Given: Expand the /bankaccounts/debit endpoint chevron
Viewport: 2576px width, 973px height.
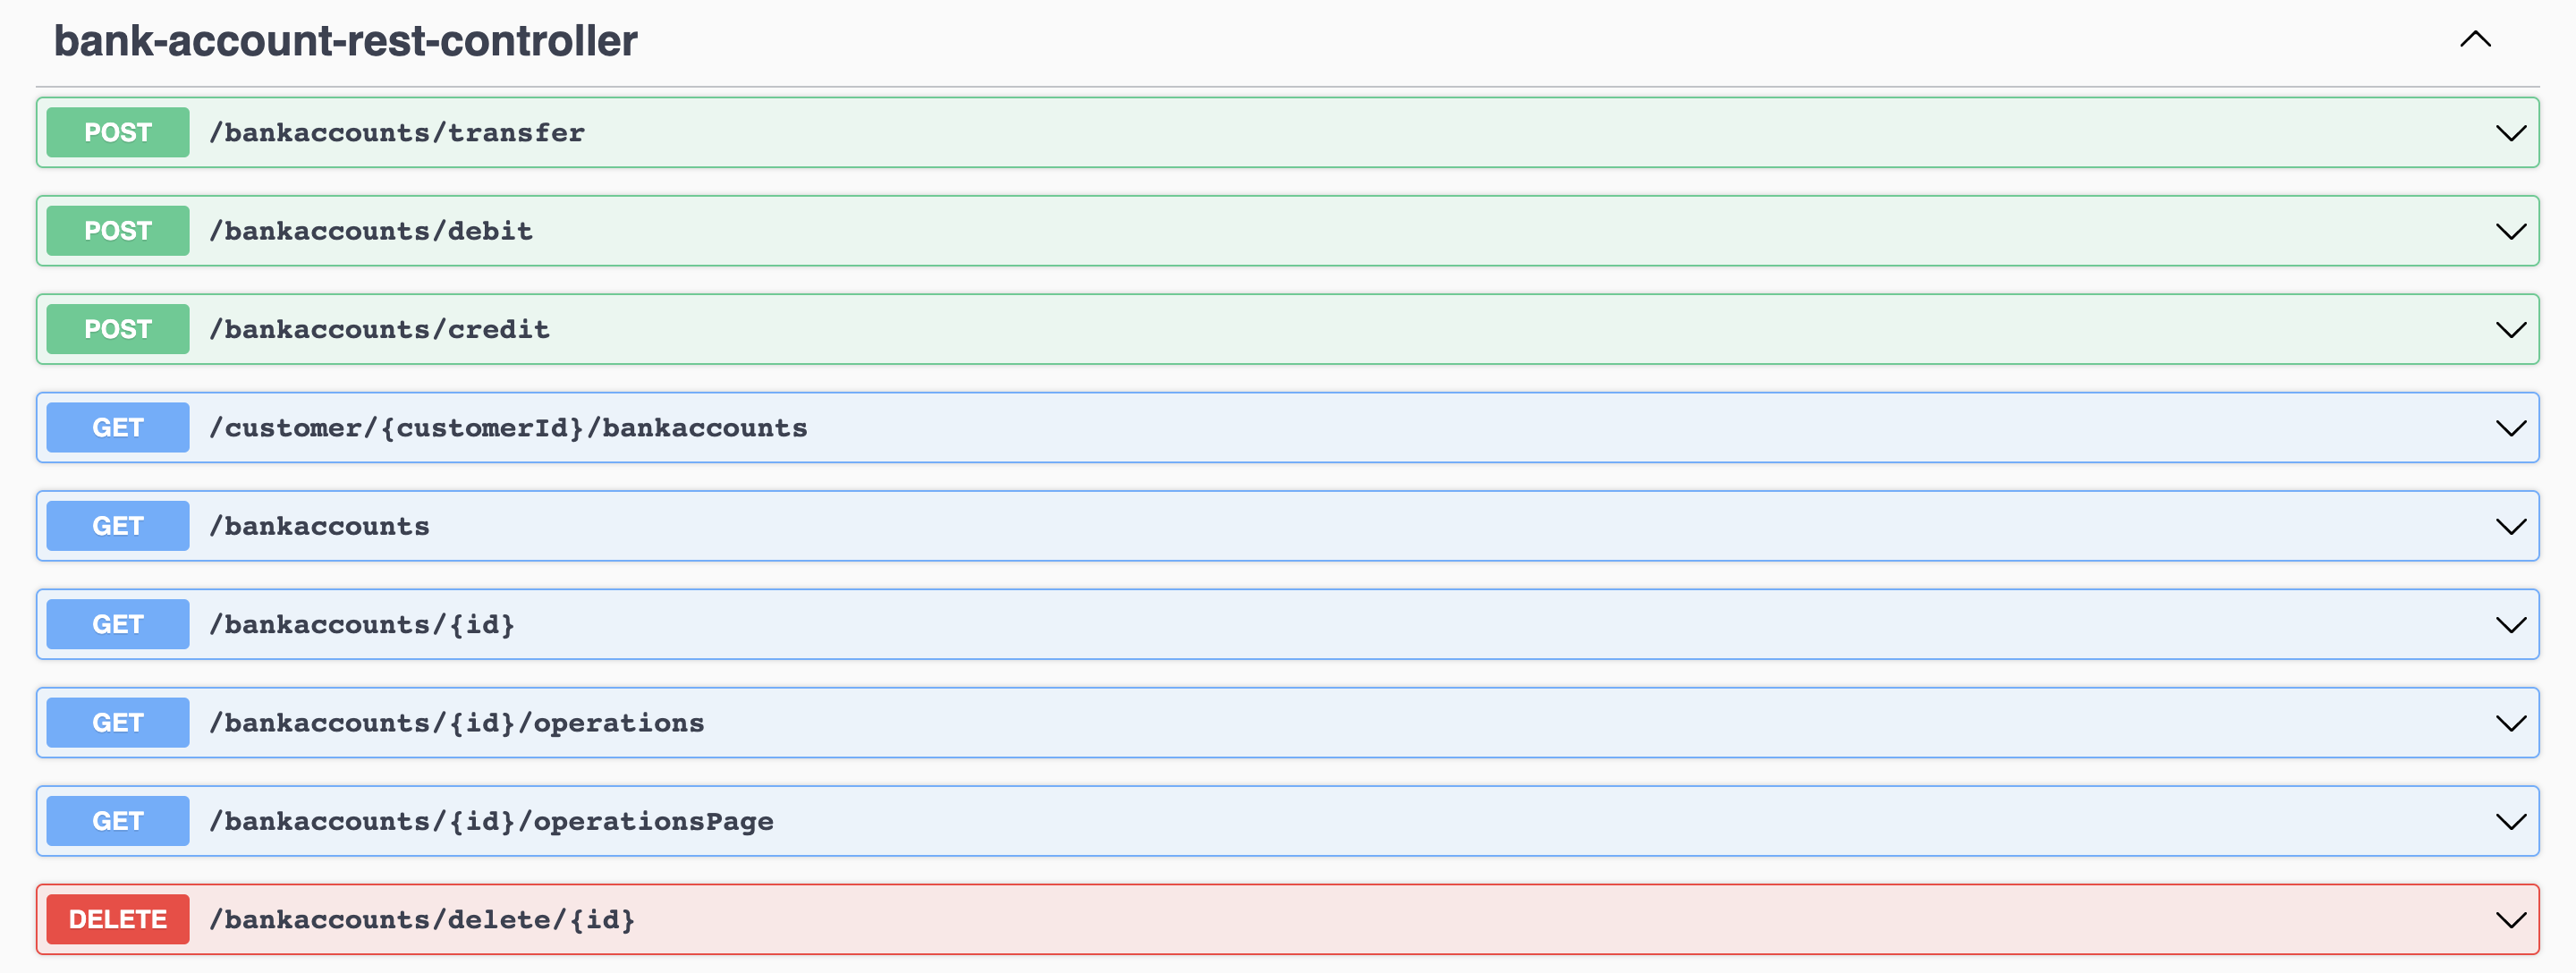Looking at the screenshot, I should (x=2511, y=230).
